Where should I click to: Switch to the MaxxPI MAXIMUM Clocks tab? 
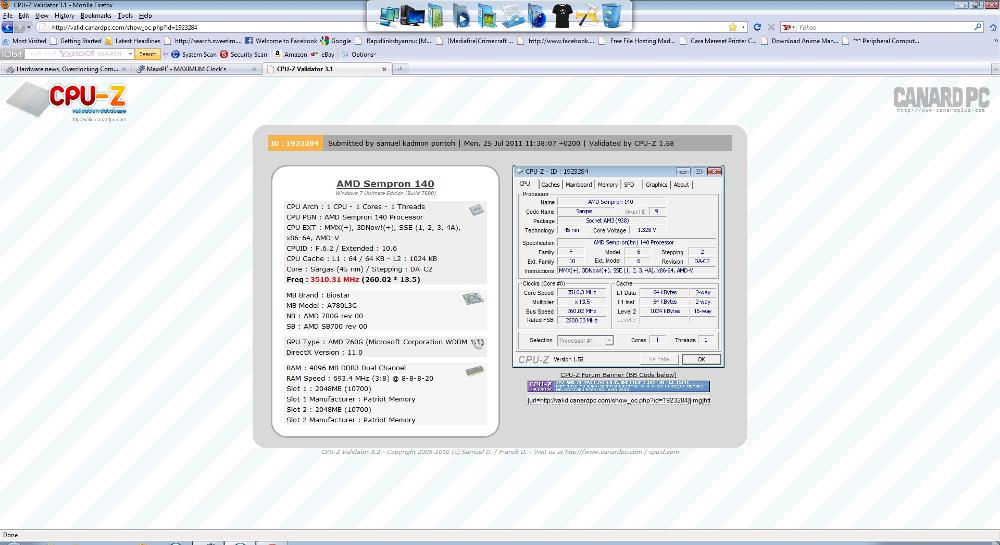tap(195, 69)
